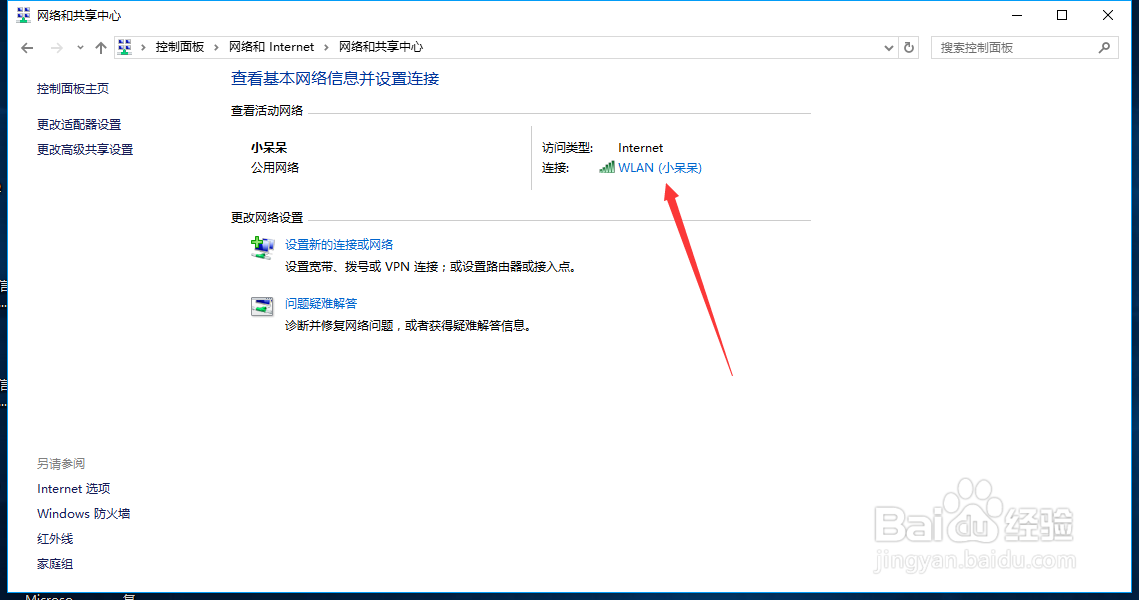Click the troubleshooter icon
Image resolution: width=1139 pixels, height=600 pixels.
pyautogui.click(x=262, y=306)
